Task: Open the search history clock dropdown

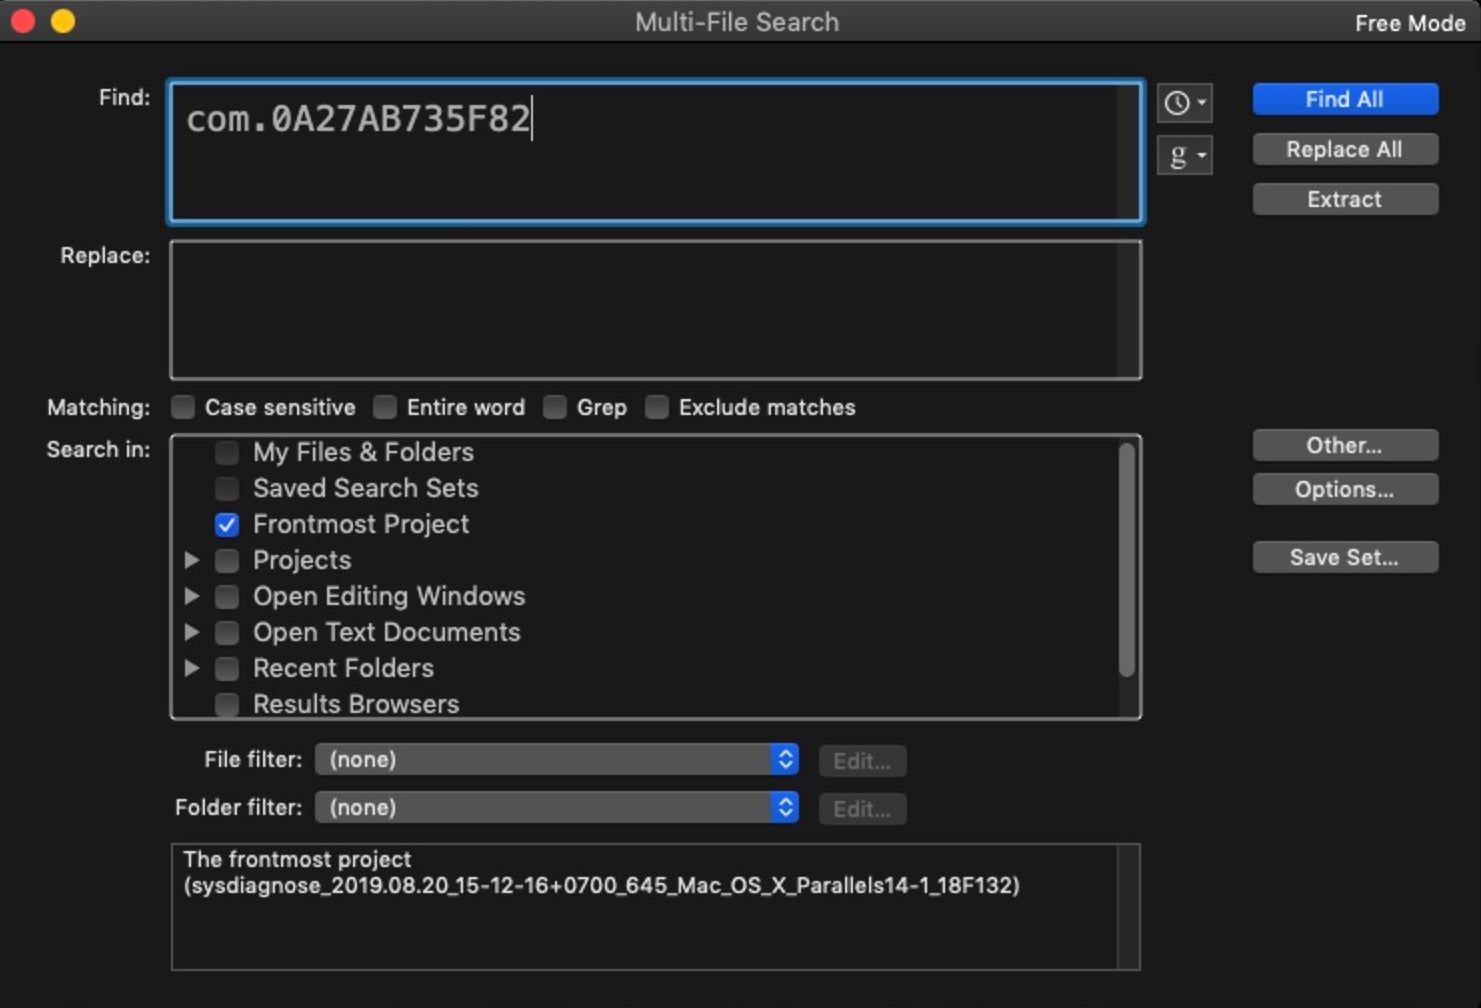Action: (x=1184, y=103)
